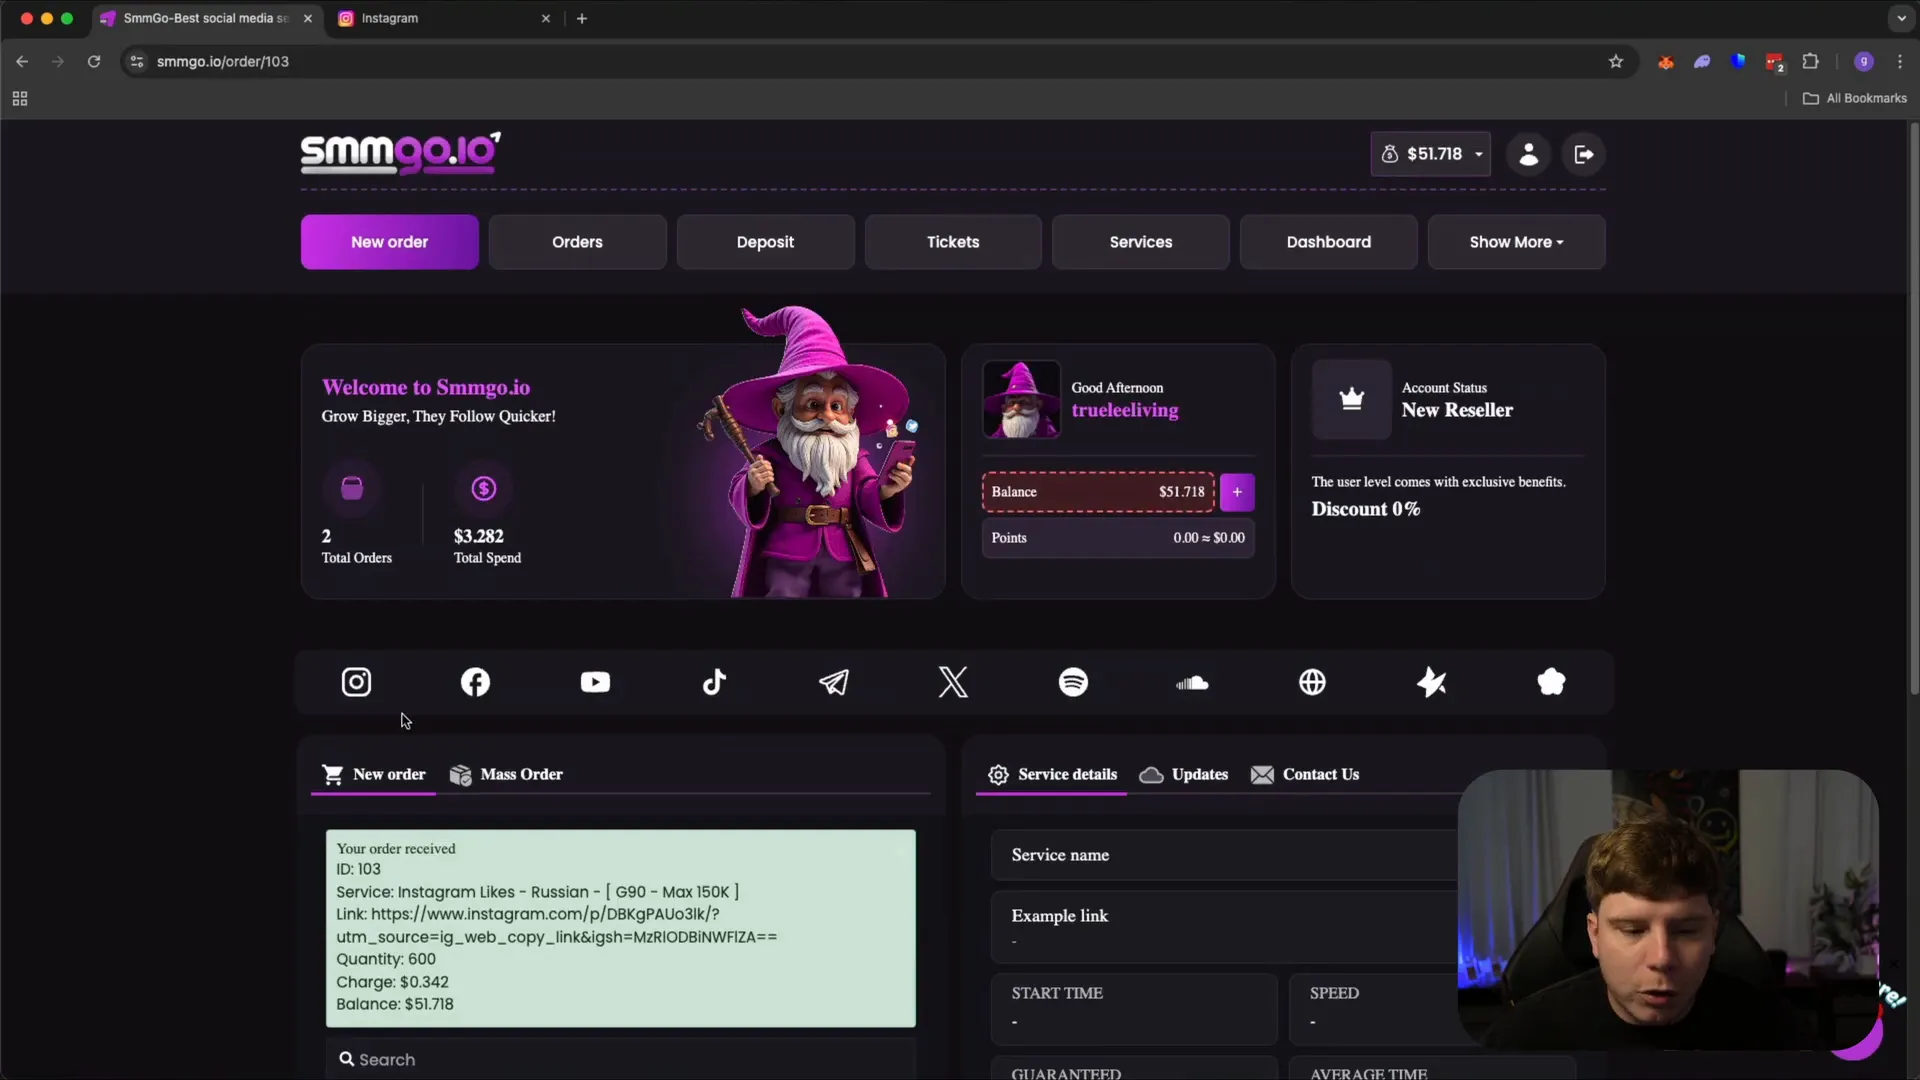Select the Service details tab
1920x1080 pixels.
coord(1052,774)
